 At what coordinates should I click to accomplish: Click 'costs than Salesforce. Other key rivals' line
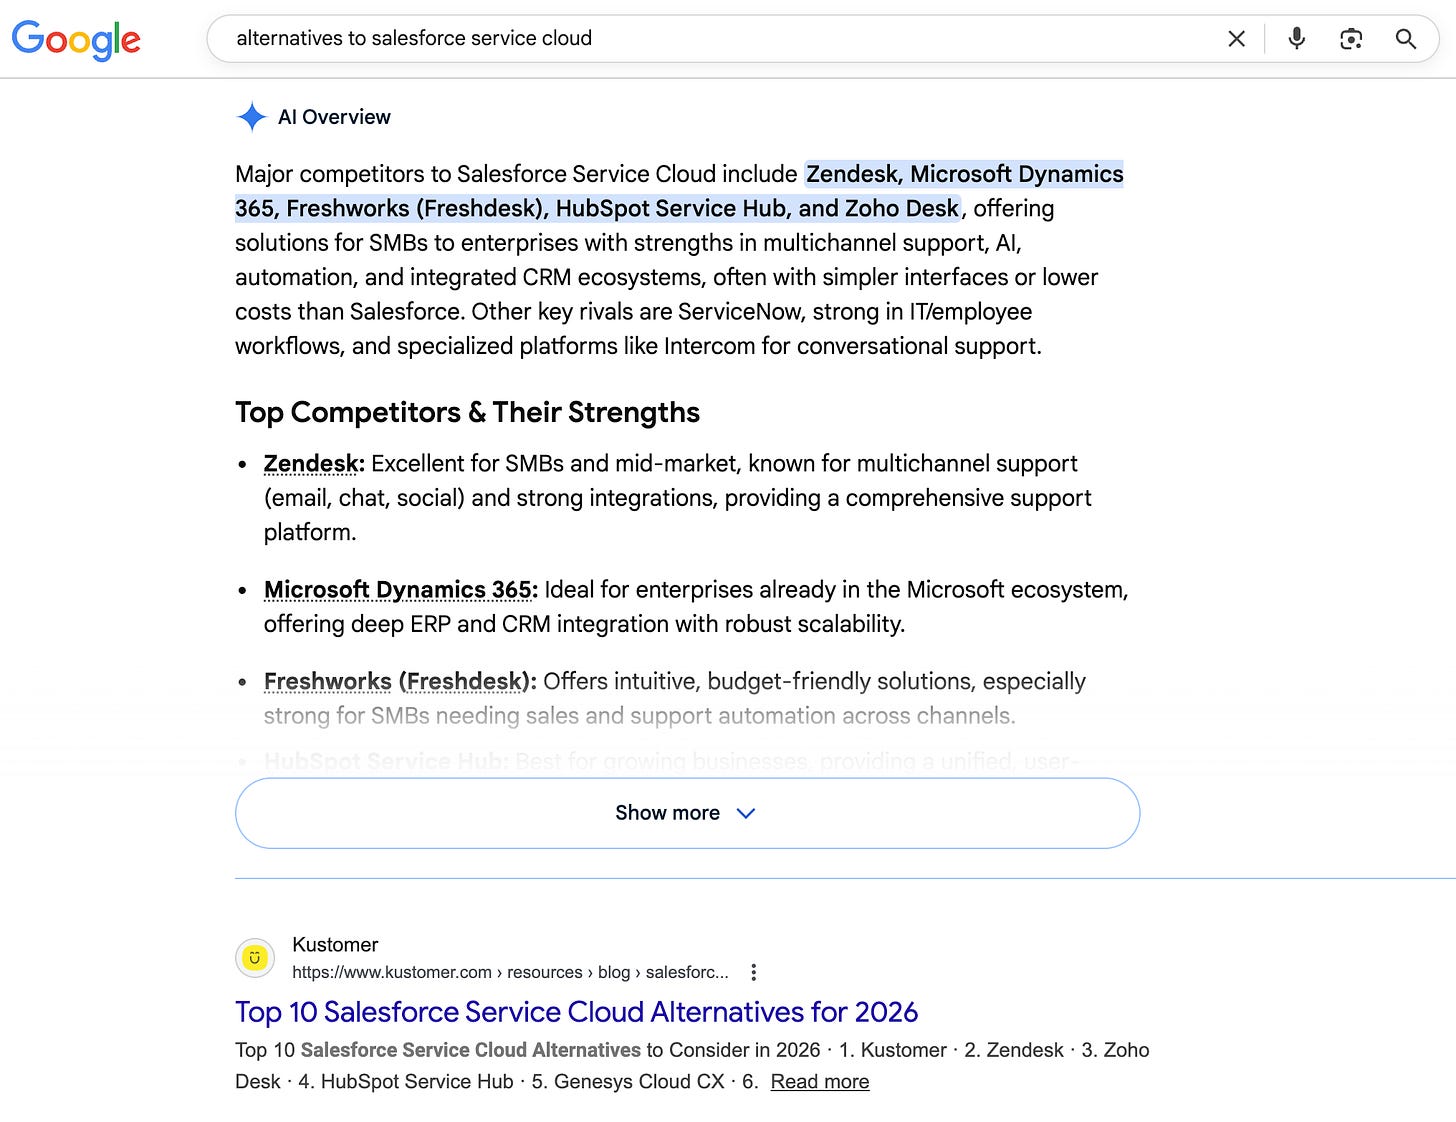point(633,312)
